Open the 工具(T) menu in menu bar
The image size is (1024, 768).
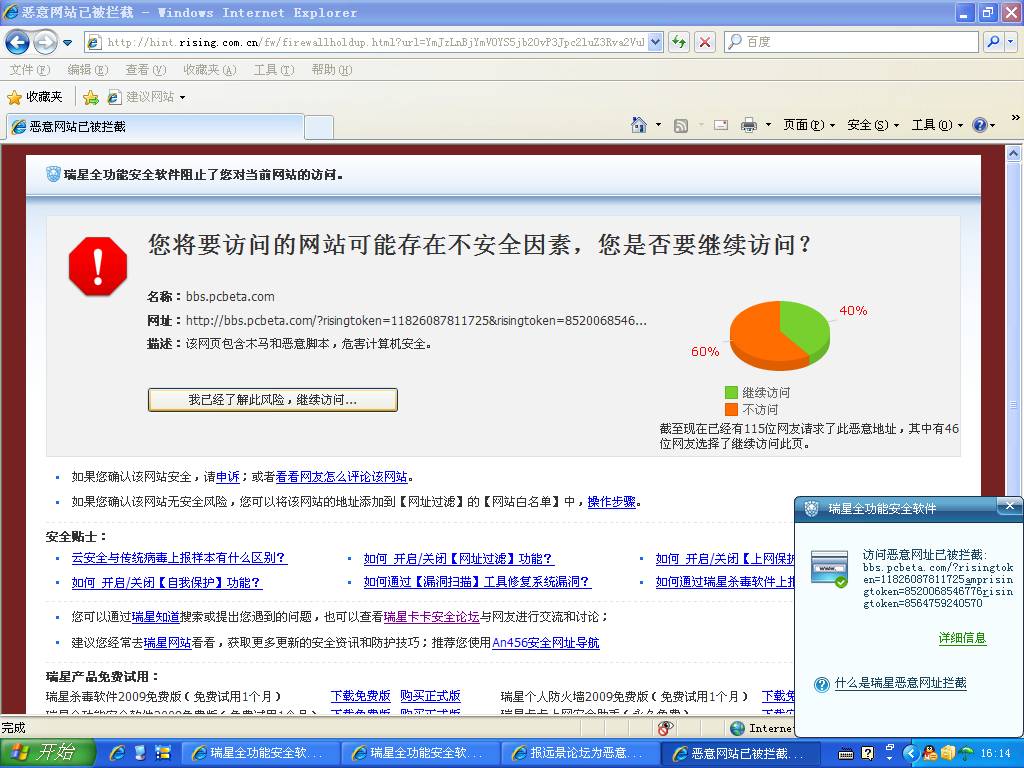pos(274,70)
